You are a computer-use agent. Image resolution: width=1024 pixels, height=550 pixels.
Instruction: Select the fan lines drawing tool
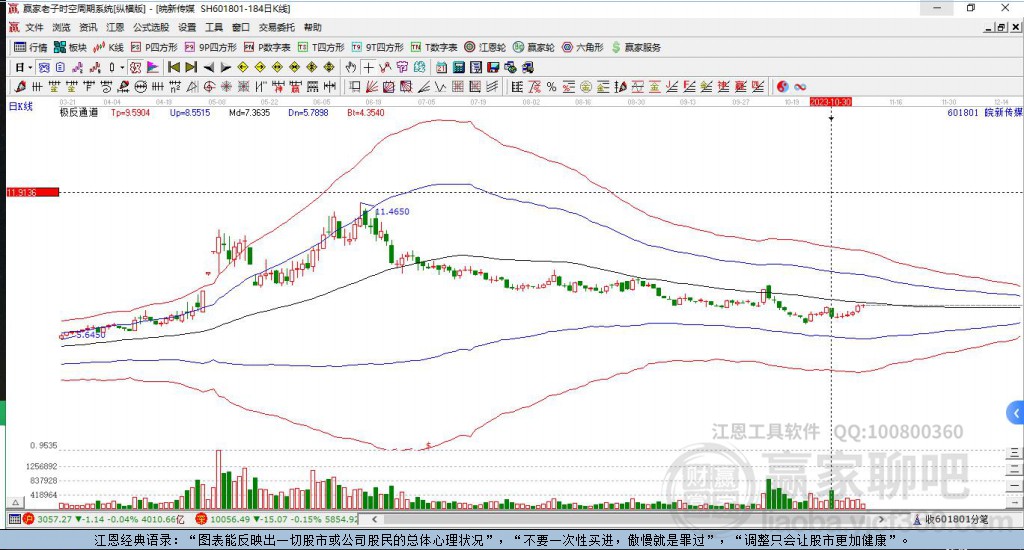[x=372, y=87]
